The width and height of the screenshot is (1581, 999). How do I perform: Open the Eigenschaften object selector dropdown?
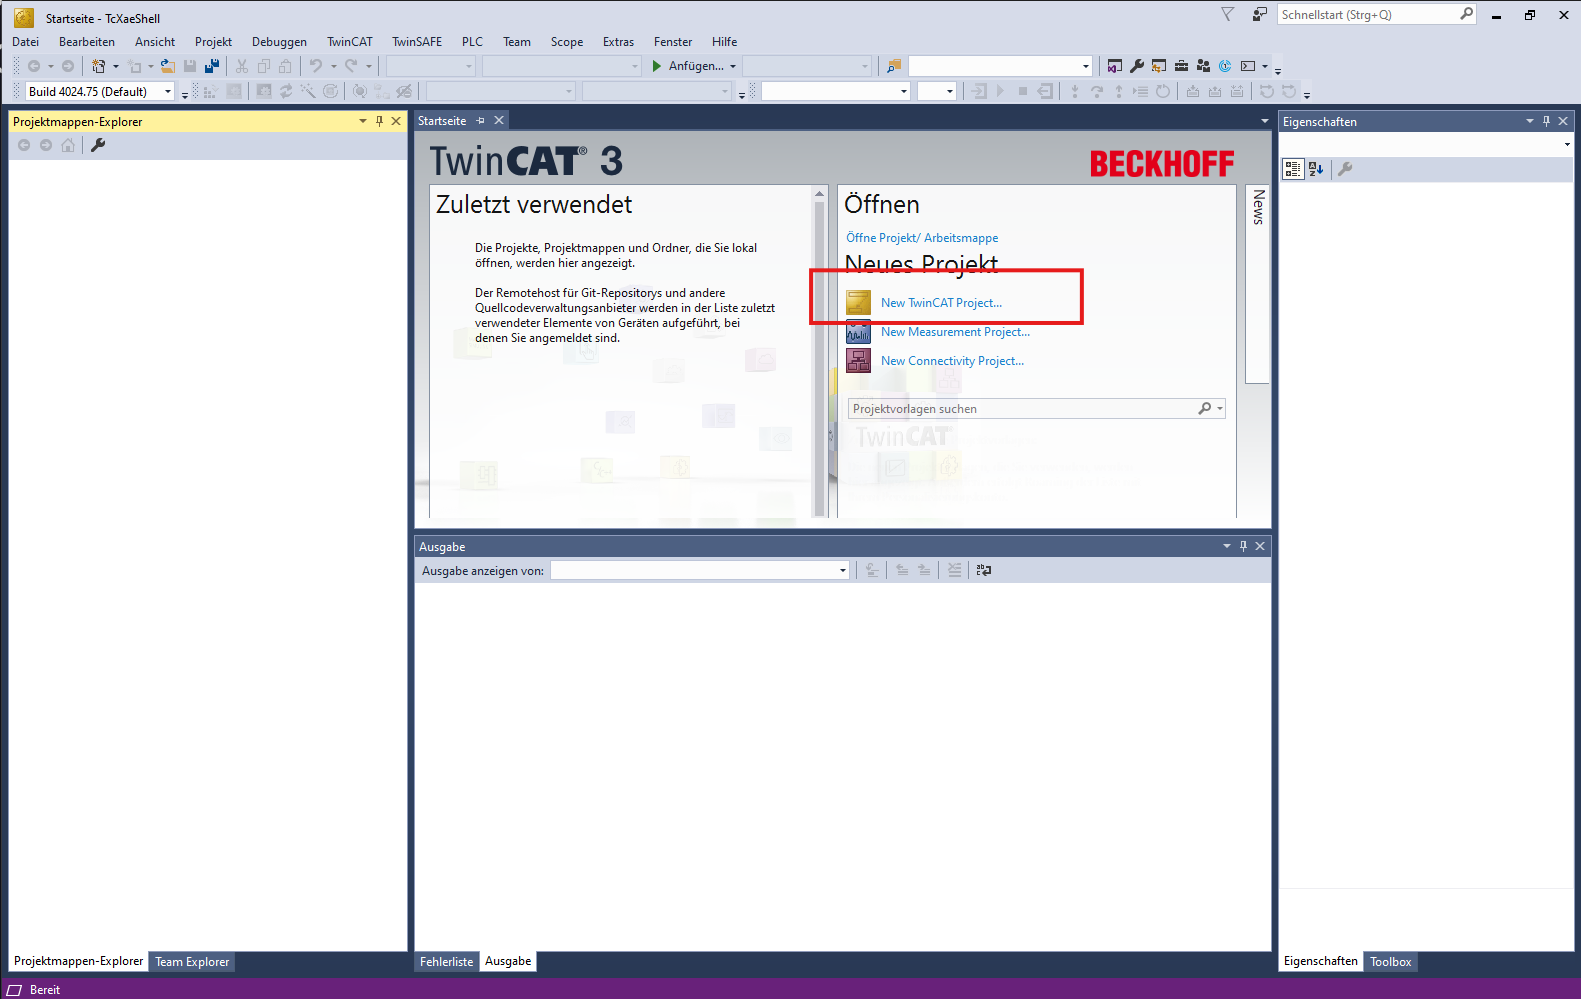[1567, 144]
